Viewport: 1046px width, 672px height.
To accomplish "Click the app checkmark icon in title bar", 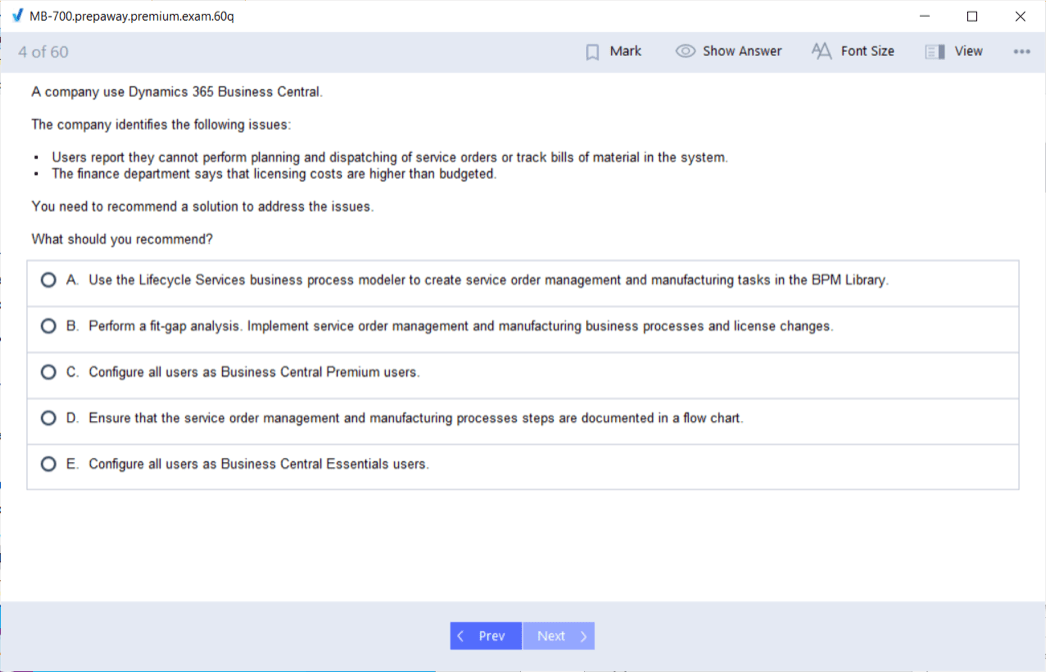I will 16,16.
